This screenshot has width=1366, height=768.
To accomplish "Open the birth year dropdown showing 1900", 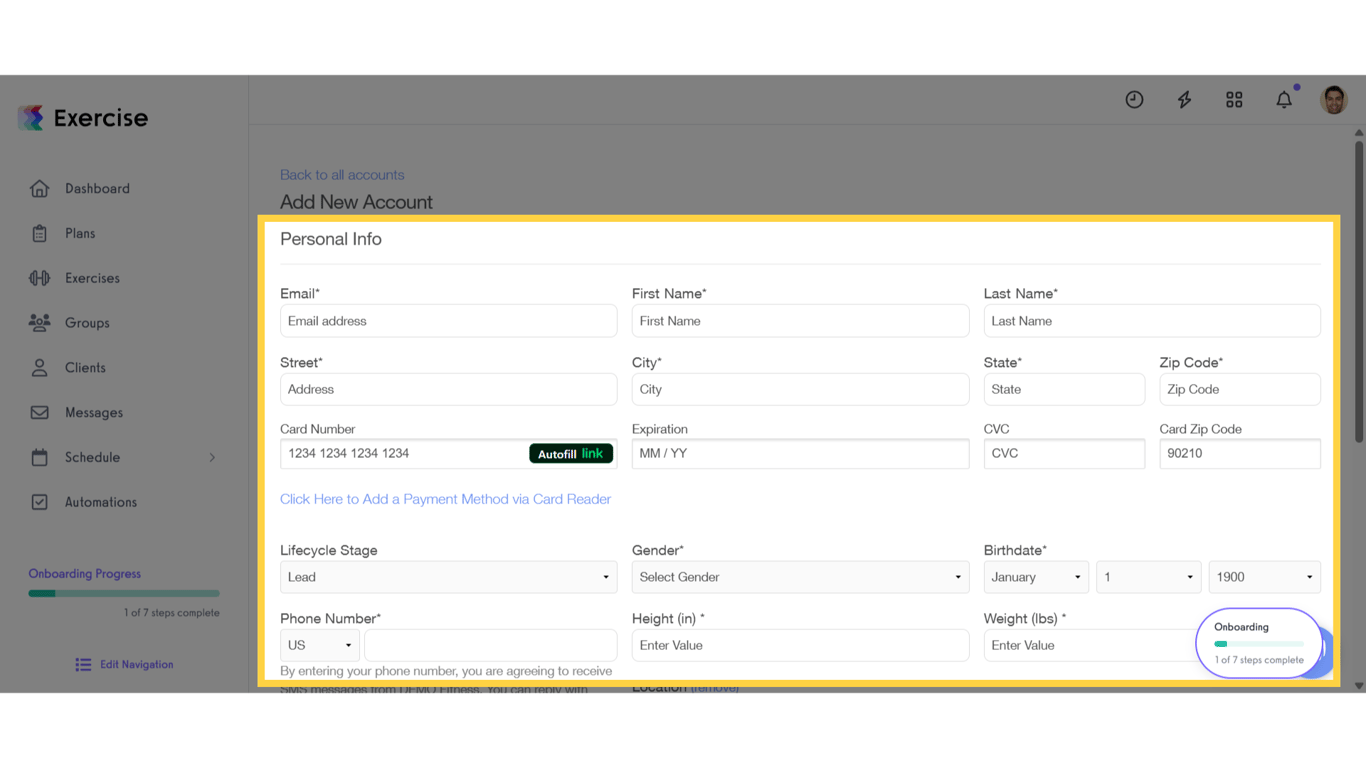I will coord(1264,577).
